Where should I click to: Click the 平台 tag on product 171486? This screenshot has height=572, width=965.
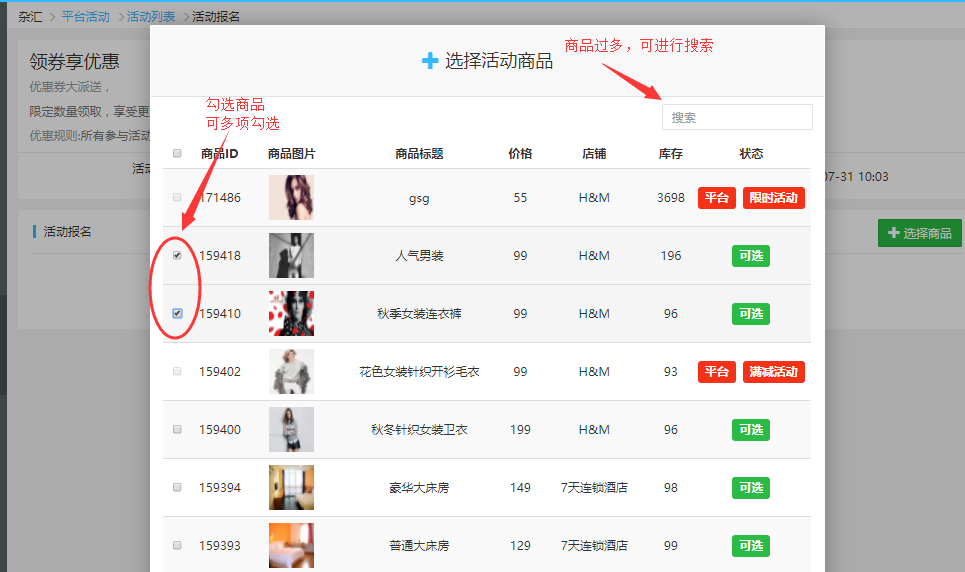pyautogui.click(x=716, y=198)
